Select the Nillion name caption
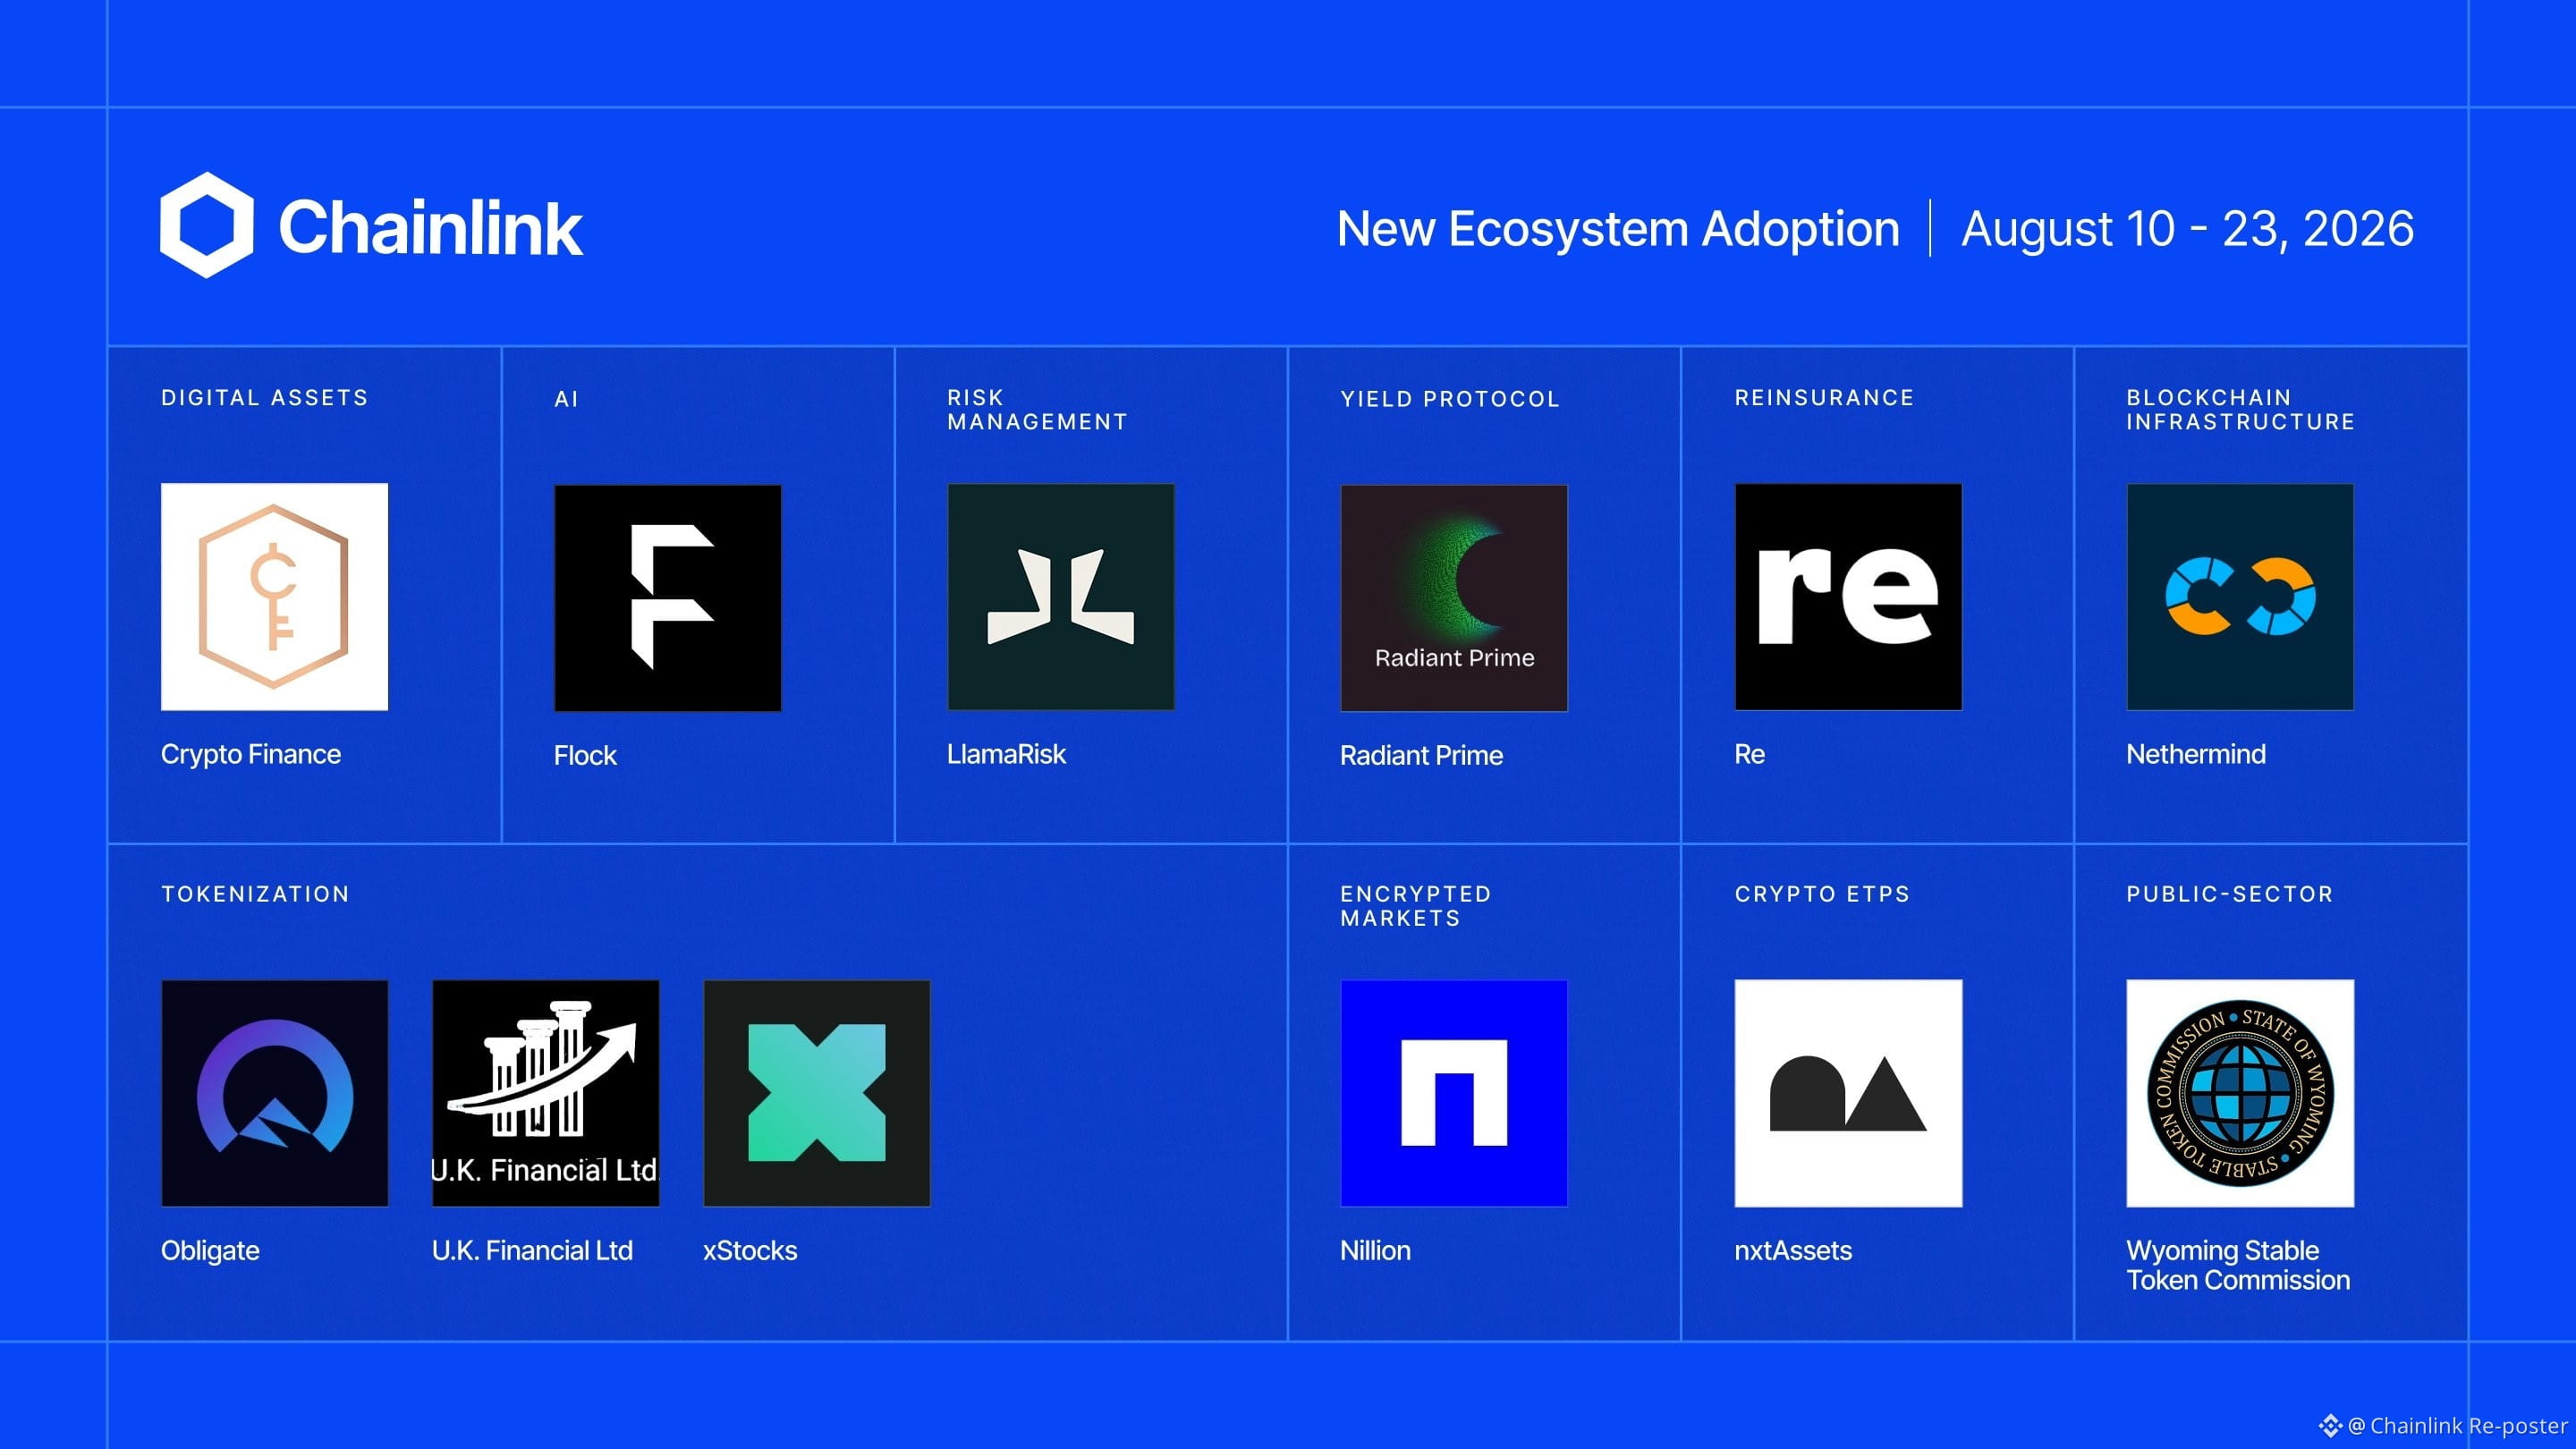Viewport: 2576px width, 1449px height. click(x=1376, y=1251)
